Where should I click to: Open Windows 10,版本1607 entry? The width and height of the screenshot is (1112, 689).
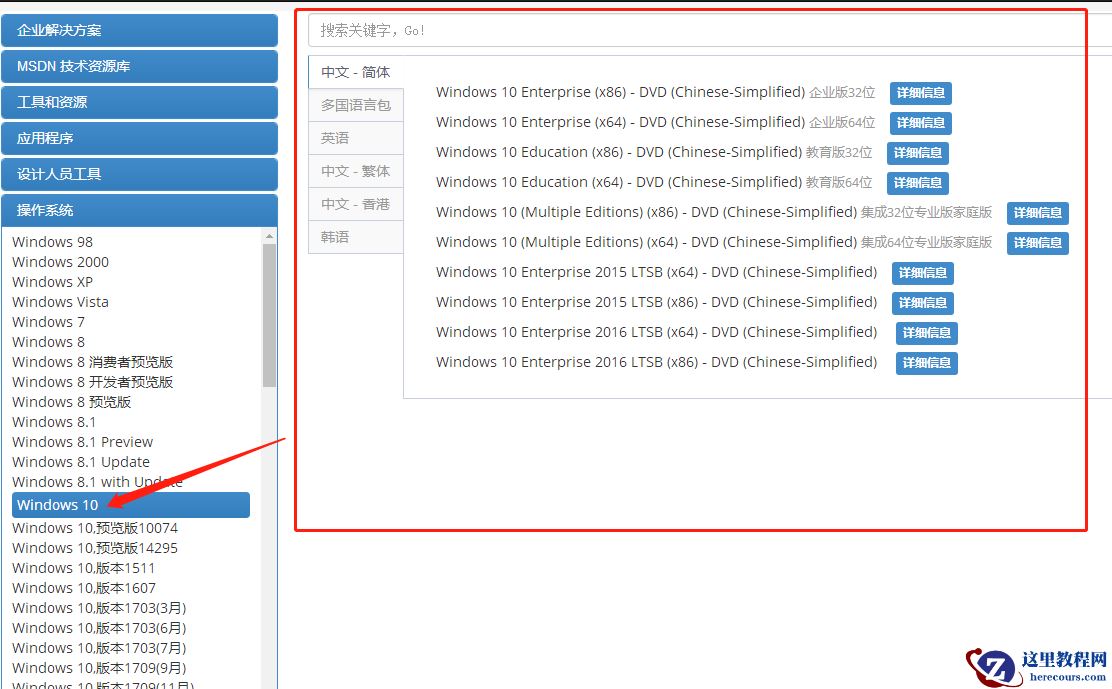click(82, 587)
